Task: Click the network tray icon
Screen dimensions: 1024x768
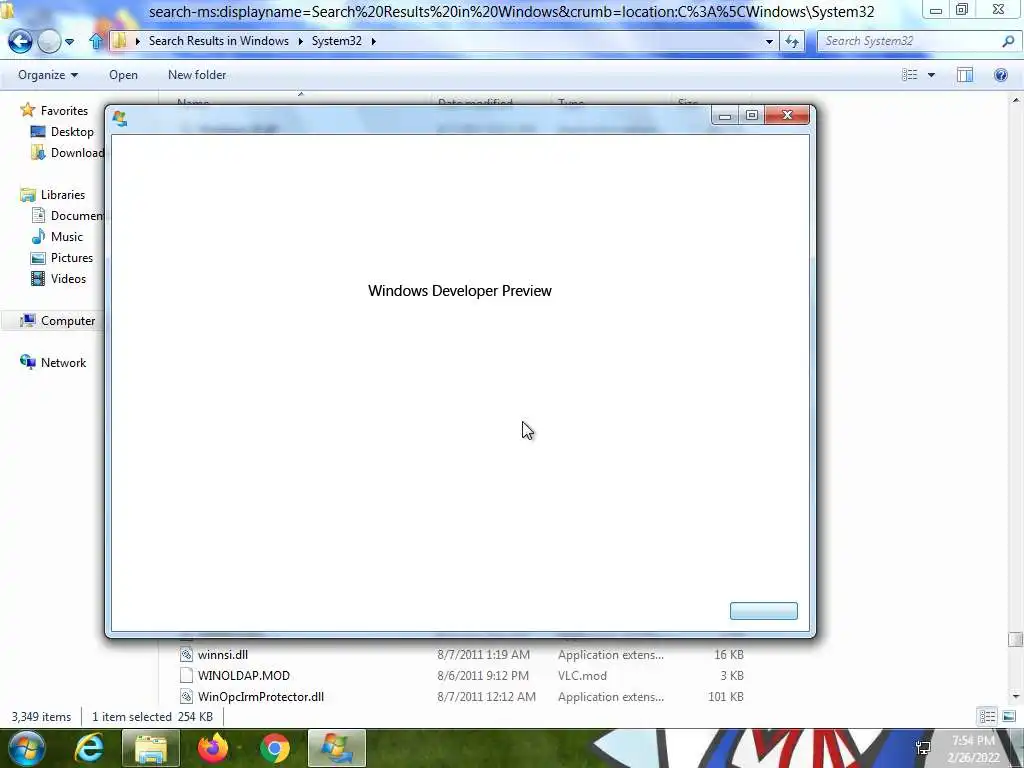Action: point(923,748)
